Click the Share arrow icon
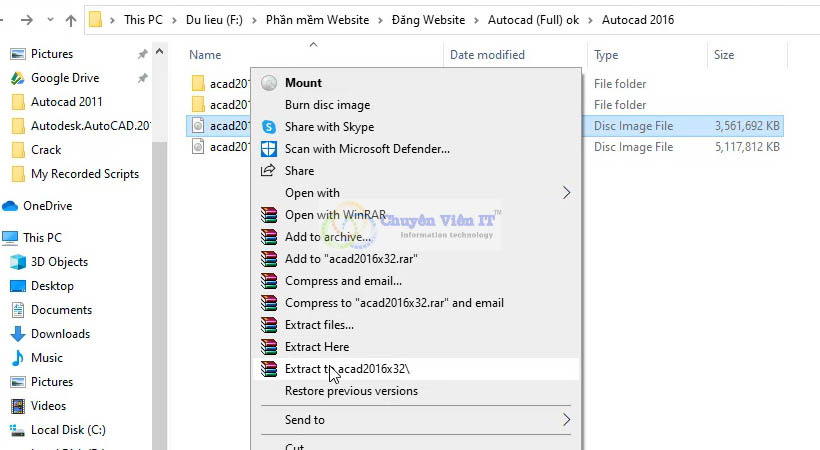The width and height of the screenshot is (820, 450). 268,170
